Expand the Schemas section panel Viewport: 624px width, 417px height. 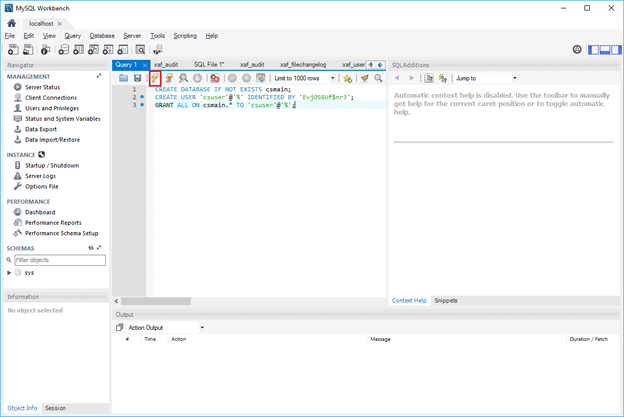pos(99,247)
